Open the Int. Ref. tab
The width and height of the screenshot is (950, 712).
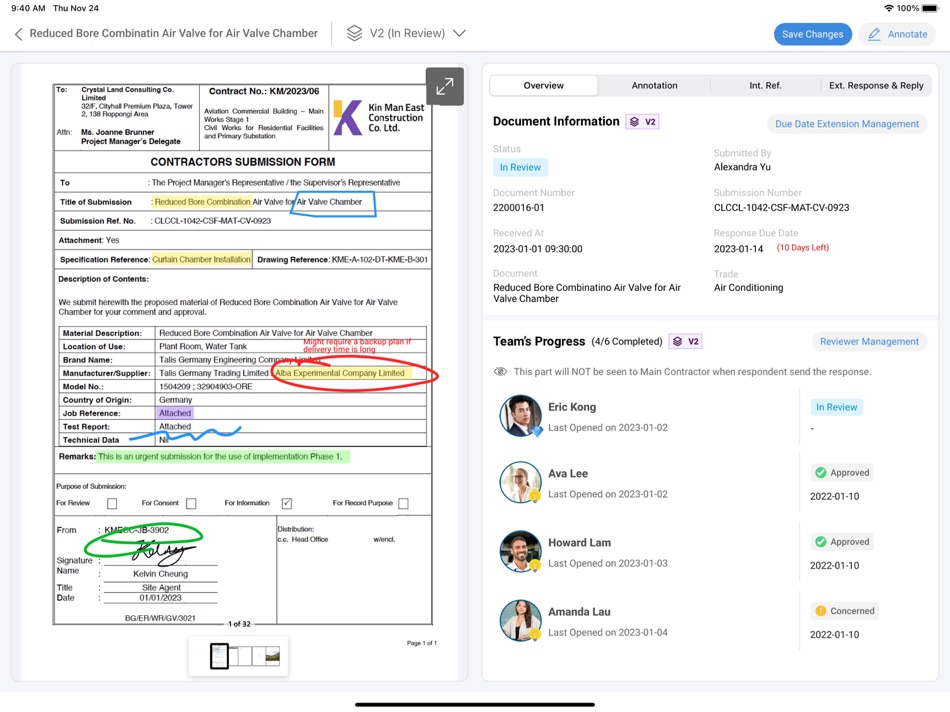tap(765, 85)
